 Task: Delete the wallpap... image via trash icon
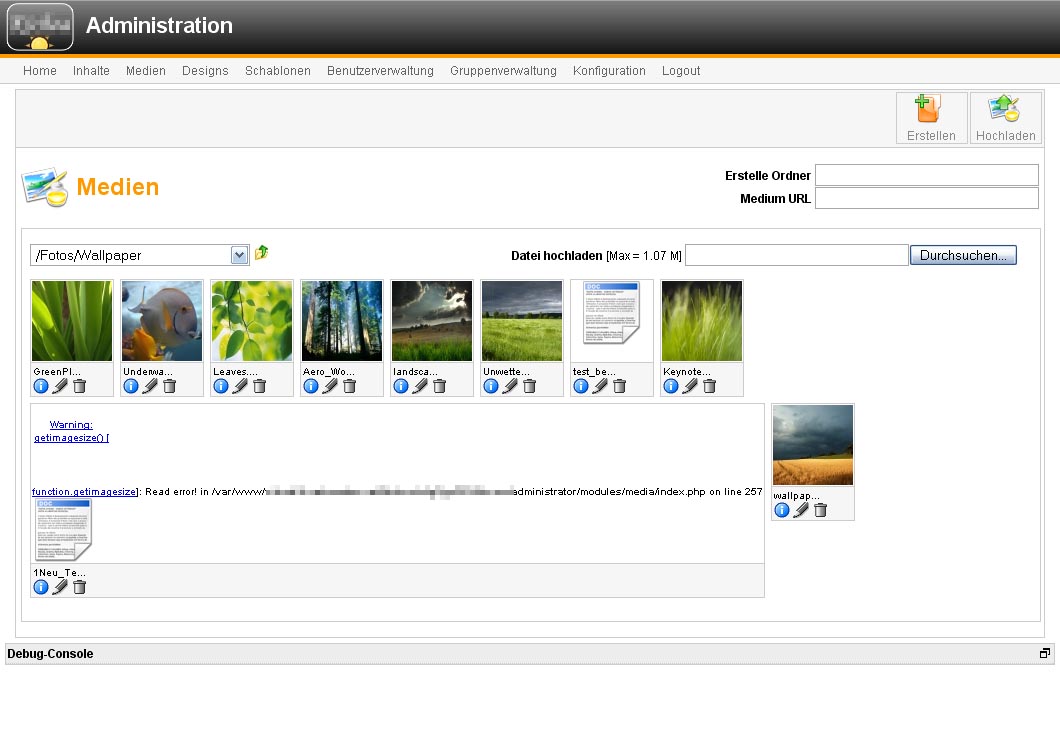(x=820, y=510)
